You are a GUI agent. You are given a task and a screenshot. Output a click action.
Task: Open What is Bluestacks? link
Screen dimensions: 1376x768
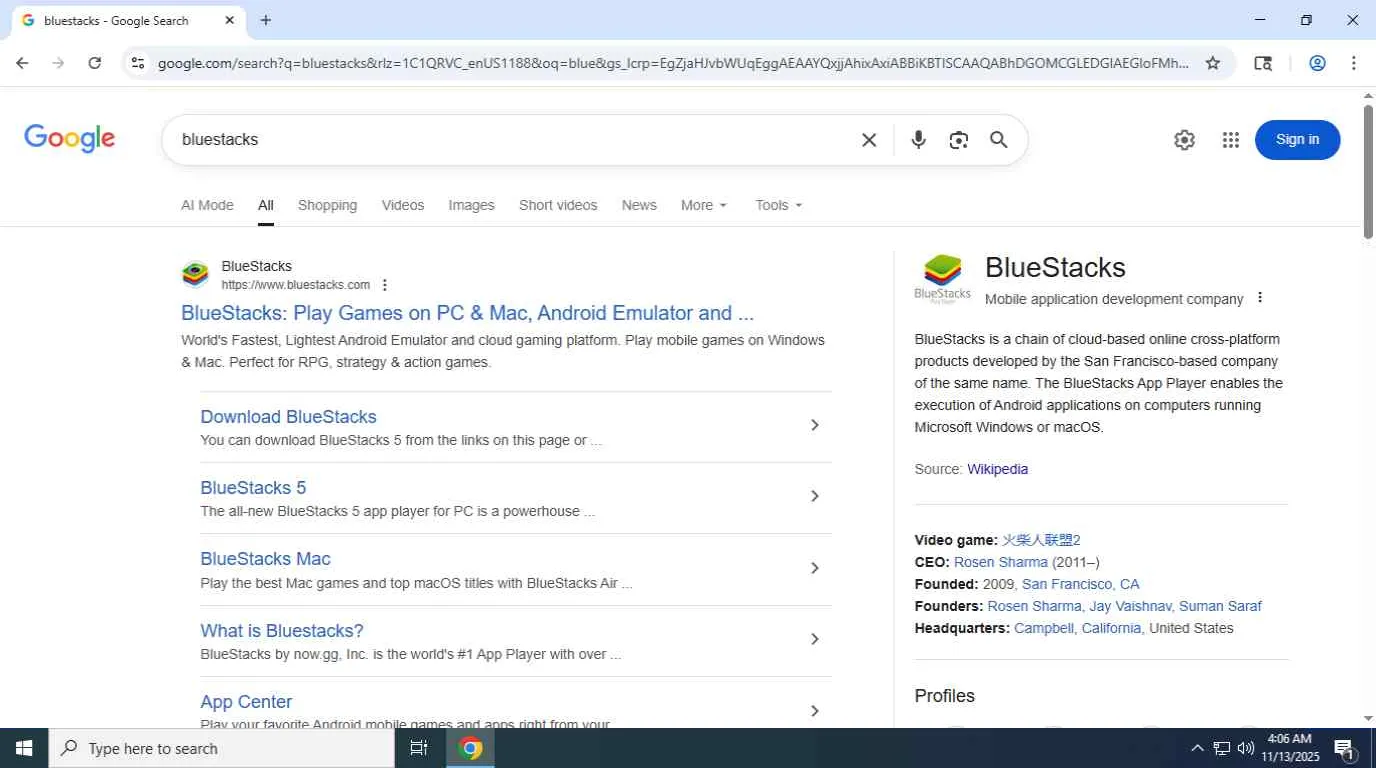pyautogui.click(x=282, y=631)
